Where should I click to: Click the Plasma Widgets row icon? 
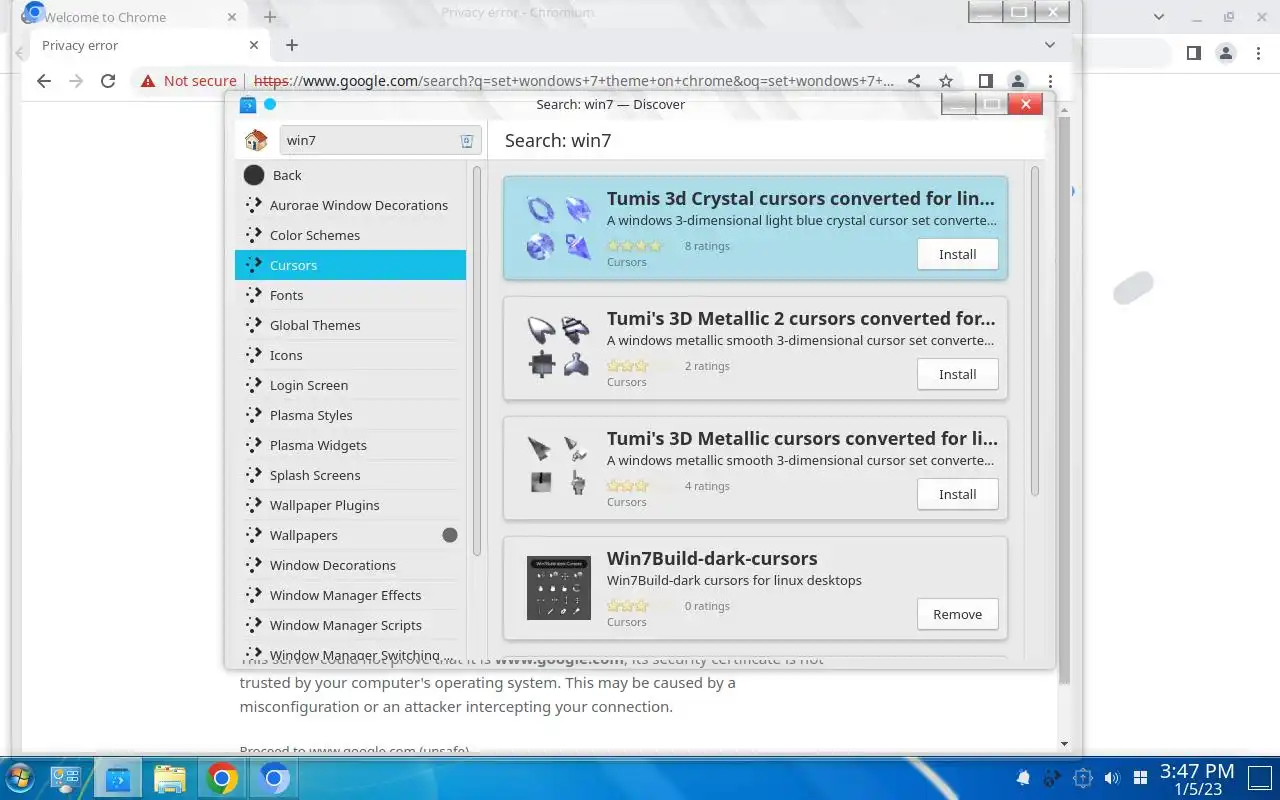[x=254, y=445]
